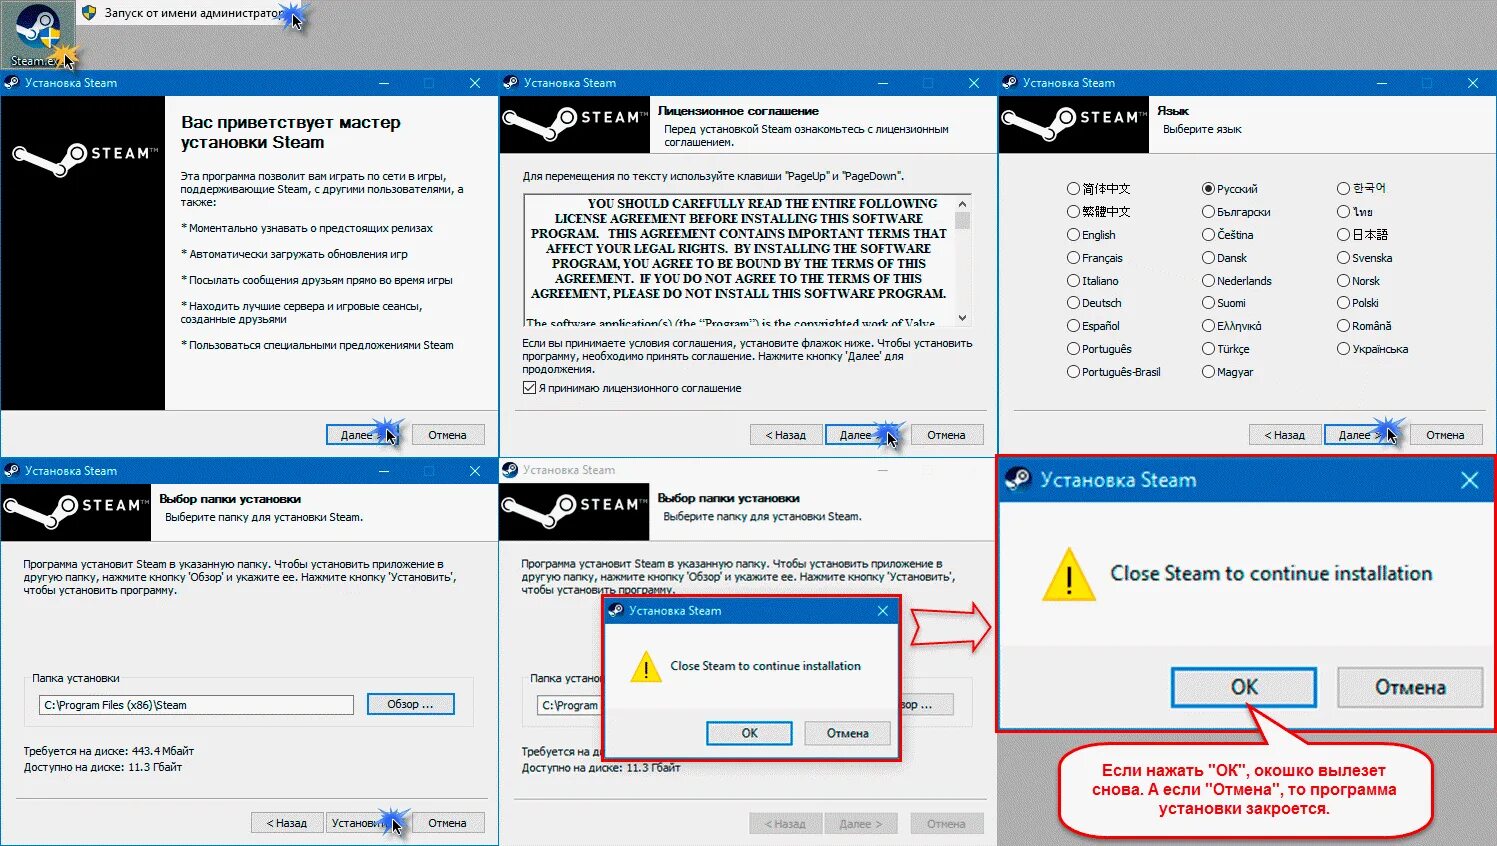Screen dimensions: 1497x846
Task: Select the Български language radio button
Action: point(1208,212)
